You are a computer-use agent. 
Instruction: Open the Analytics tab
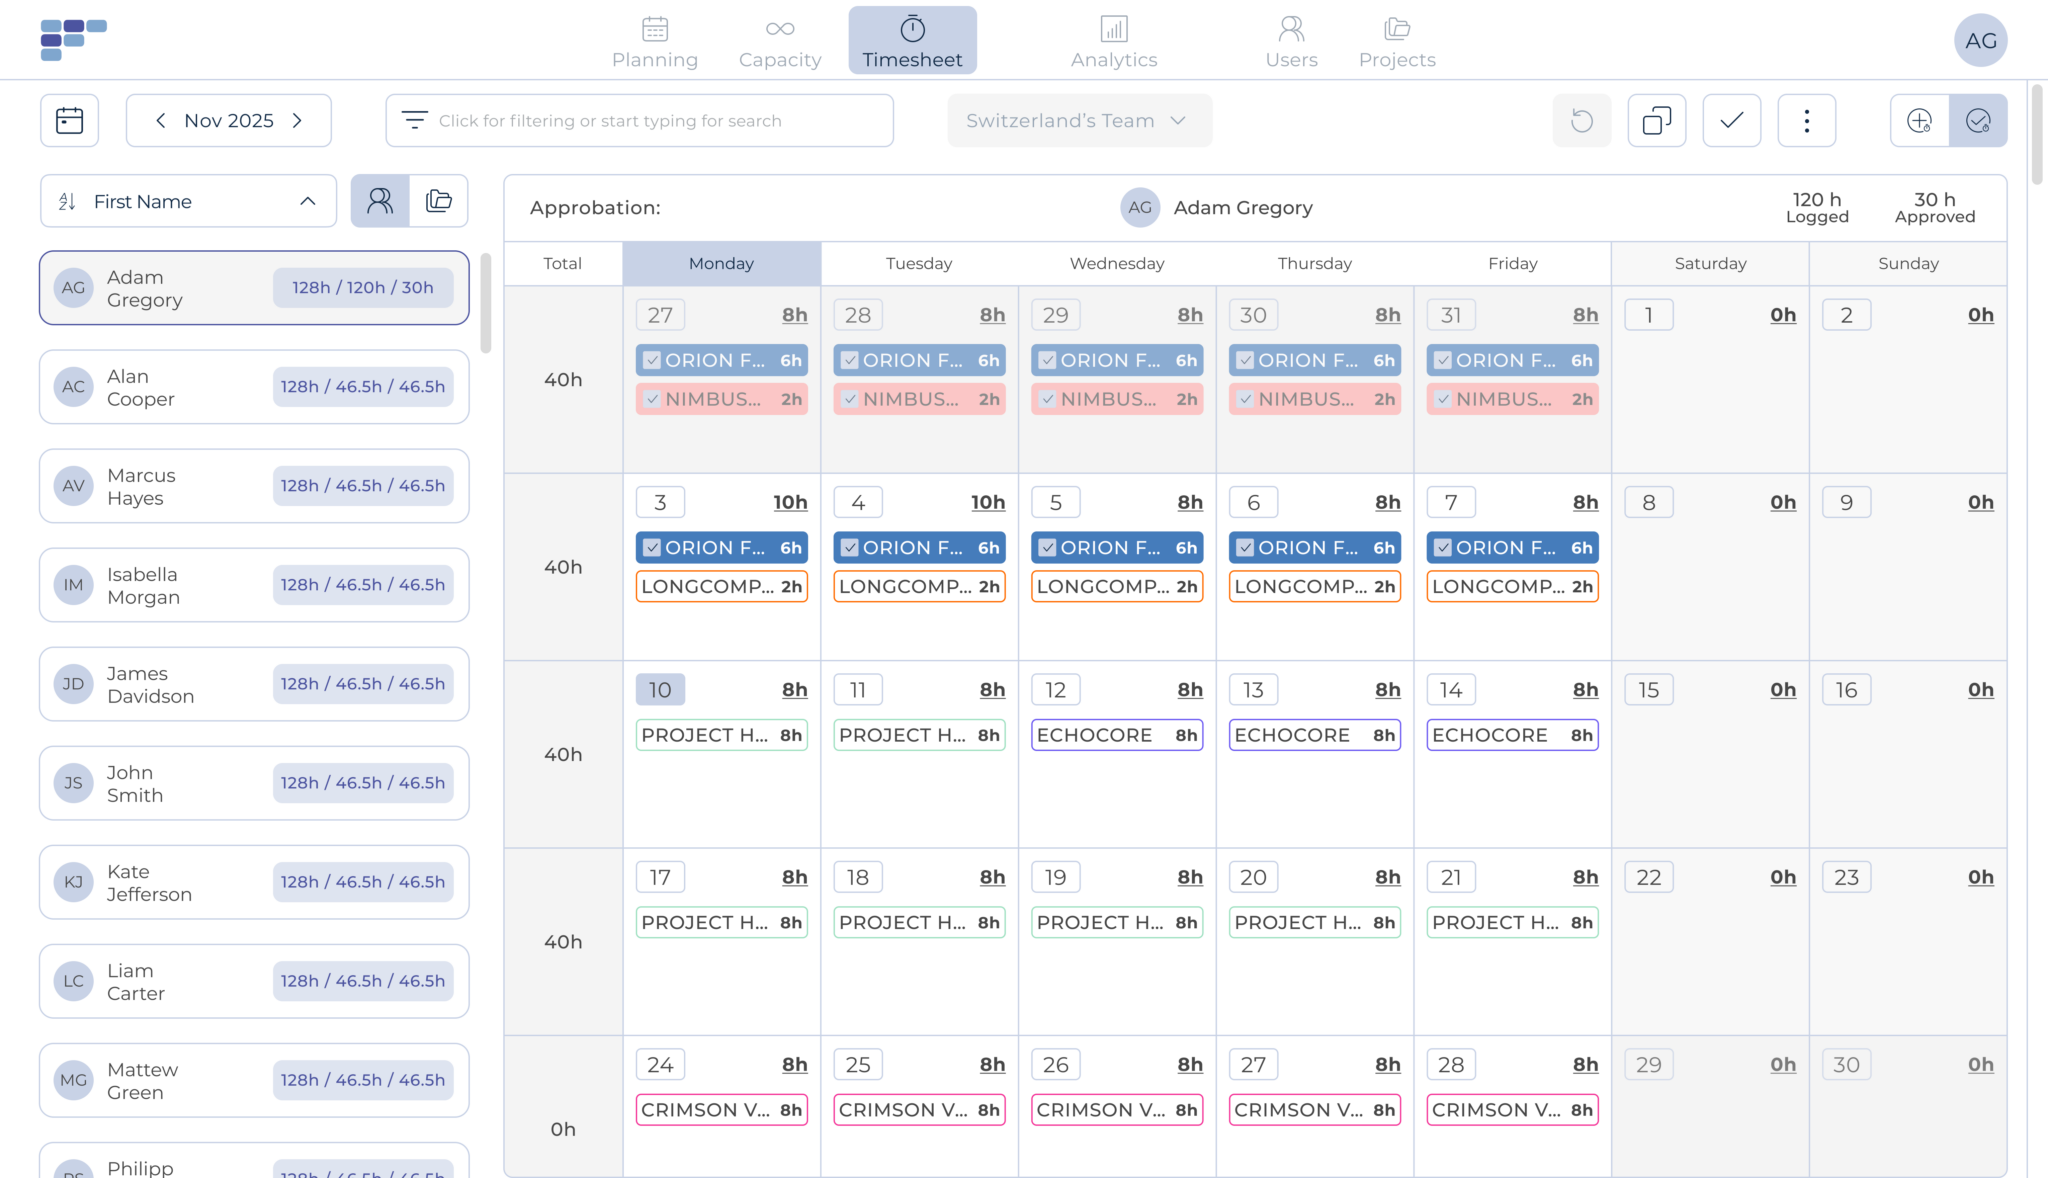coord(1113,41)
